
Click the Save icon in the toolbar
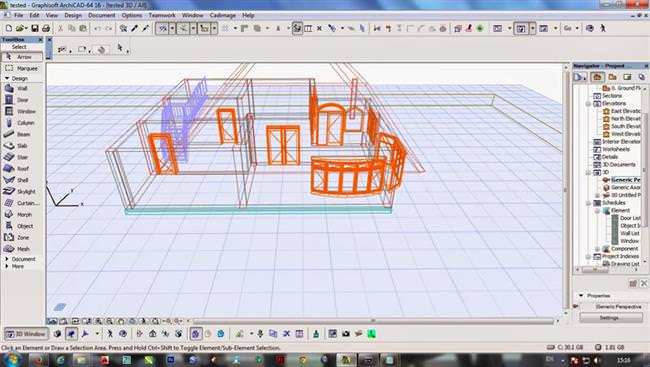(35, 28)
